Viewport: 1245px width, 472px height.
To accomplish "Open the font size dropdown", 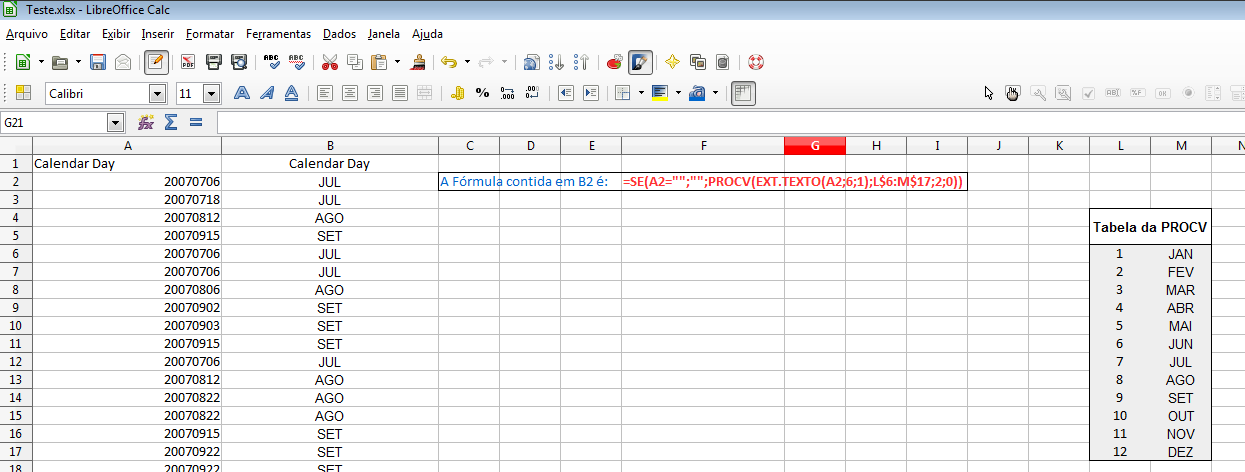I will click(211, 93).
